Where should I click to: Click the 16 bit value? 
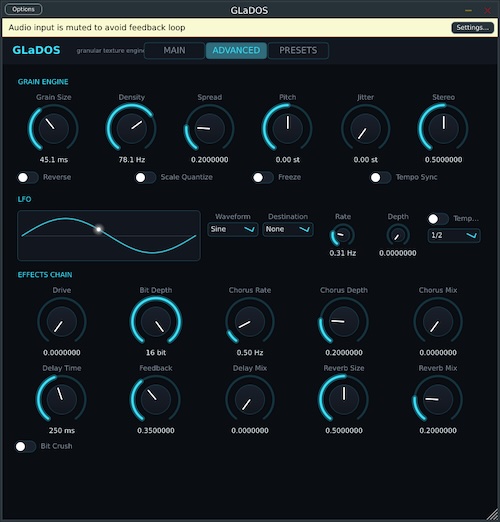point(156,352)
